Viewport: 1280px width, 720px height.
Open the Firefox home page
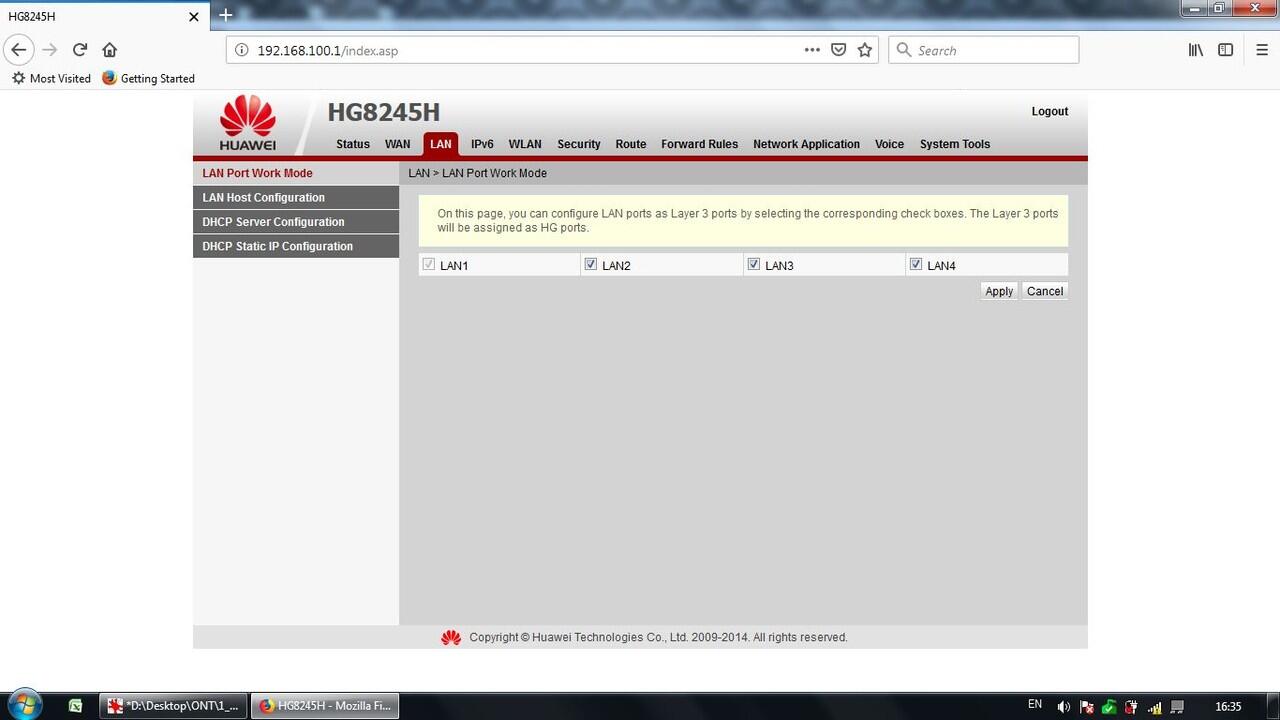coord(110,50)
